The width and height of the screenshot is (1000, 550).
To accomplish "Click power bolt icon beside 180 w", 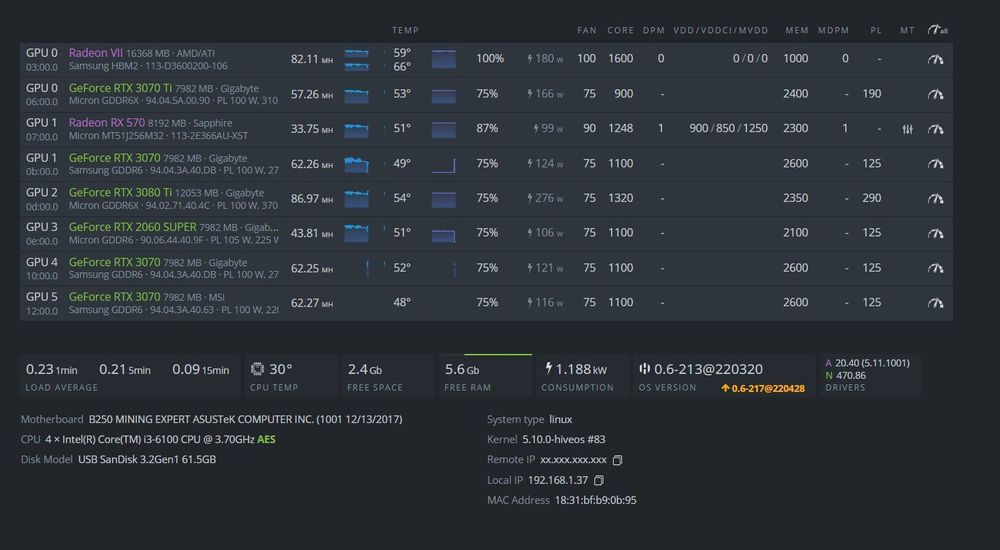I will [530, 59].
